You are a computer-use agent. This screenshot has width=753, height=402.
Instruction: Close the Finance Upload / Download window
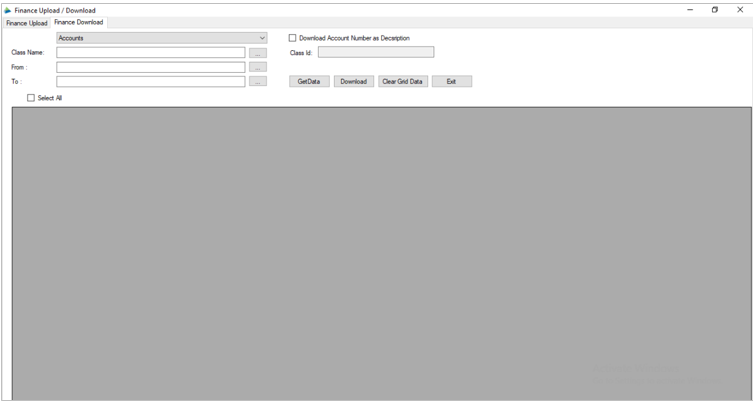pos(740,10)
